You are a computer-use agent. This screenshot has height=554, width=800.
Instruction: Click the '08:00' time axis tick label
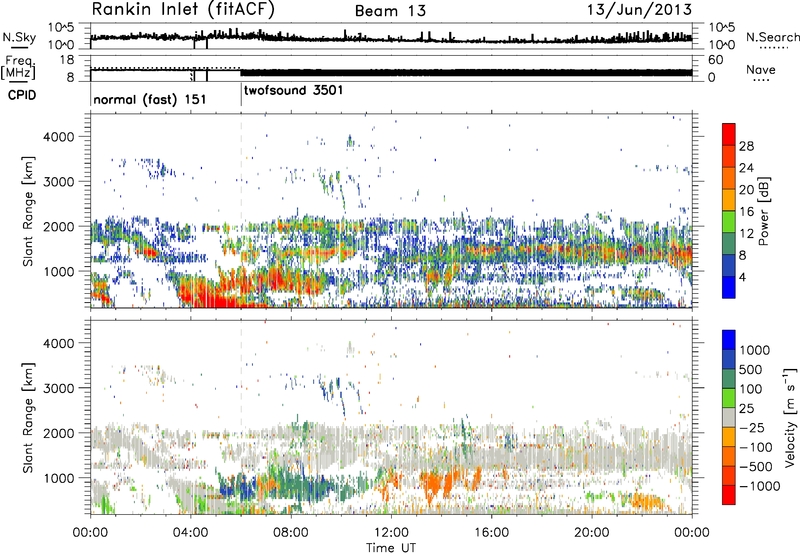[x=291, y=533]
